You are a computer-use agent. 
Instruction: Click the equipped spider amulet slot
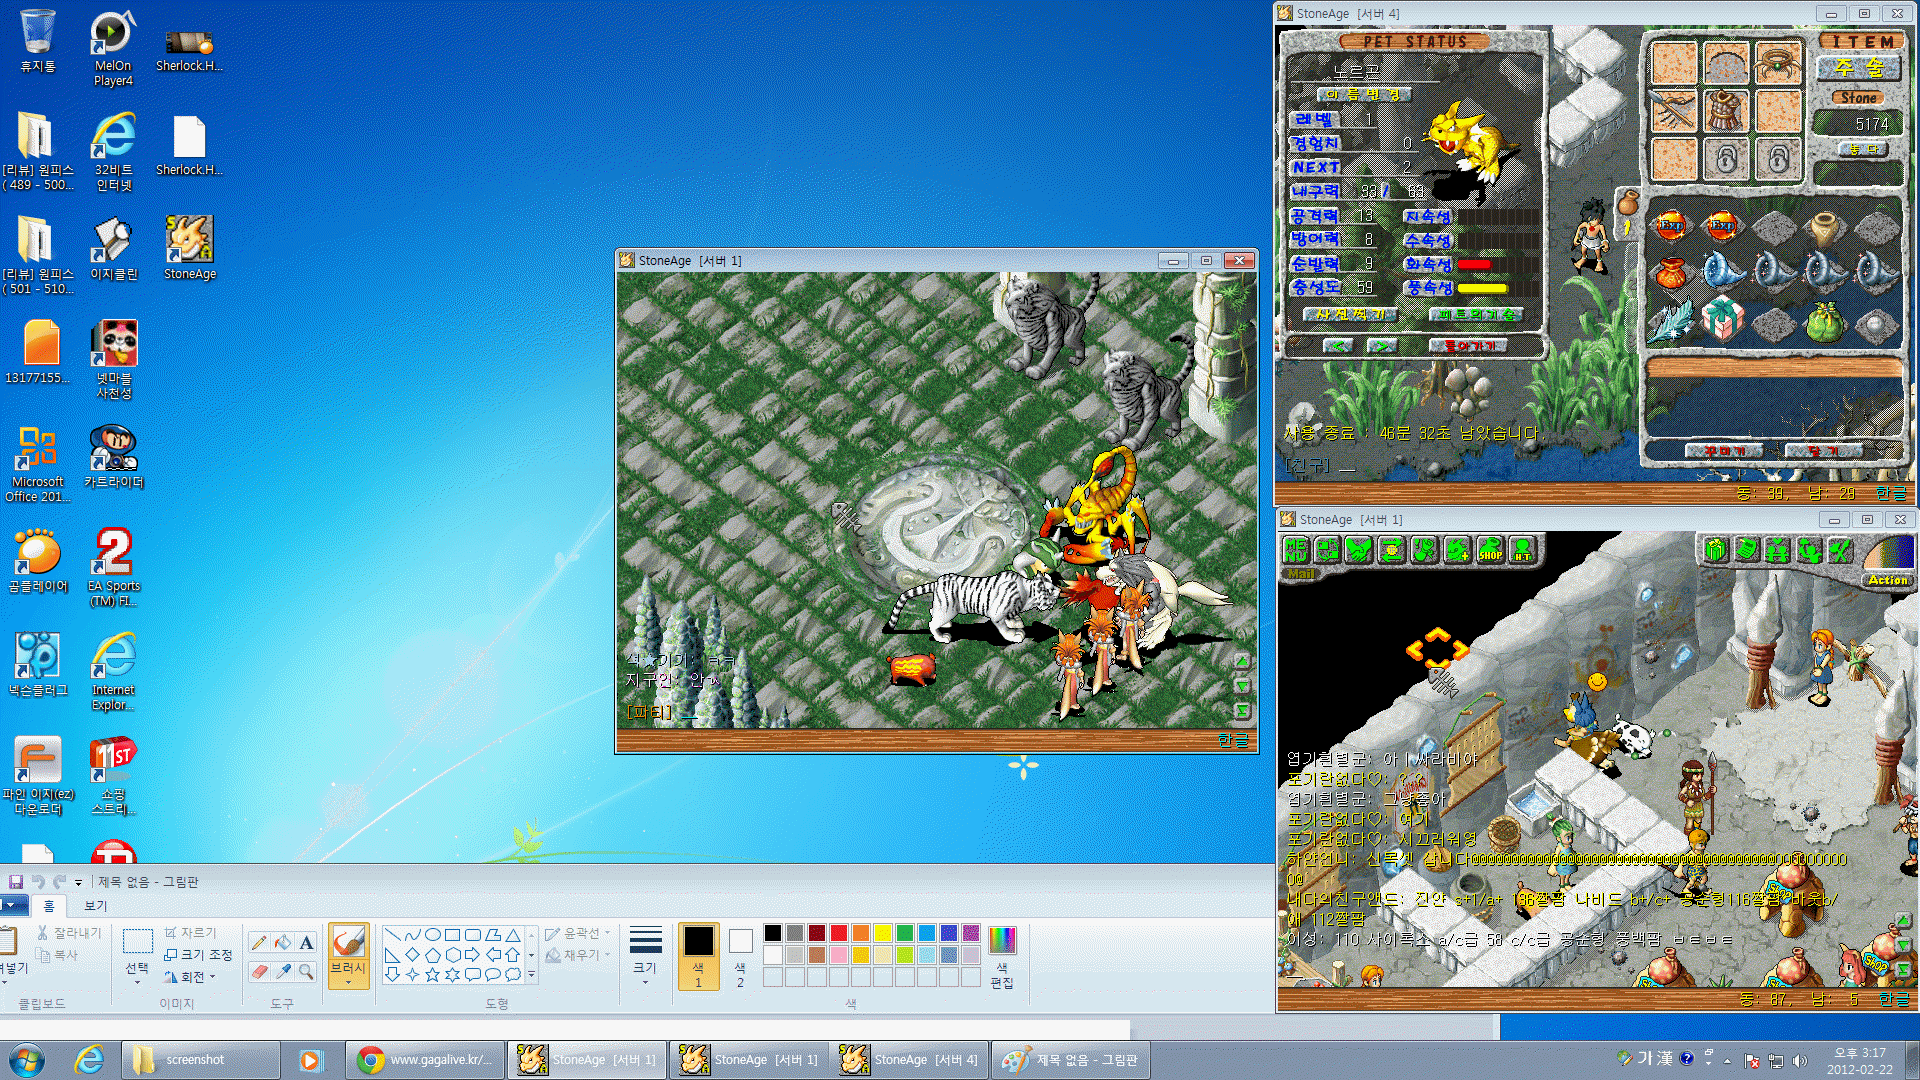coord(1778,63)
